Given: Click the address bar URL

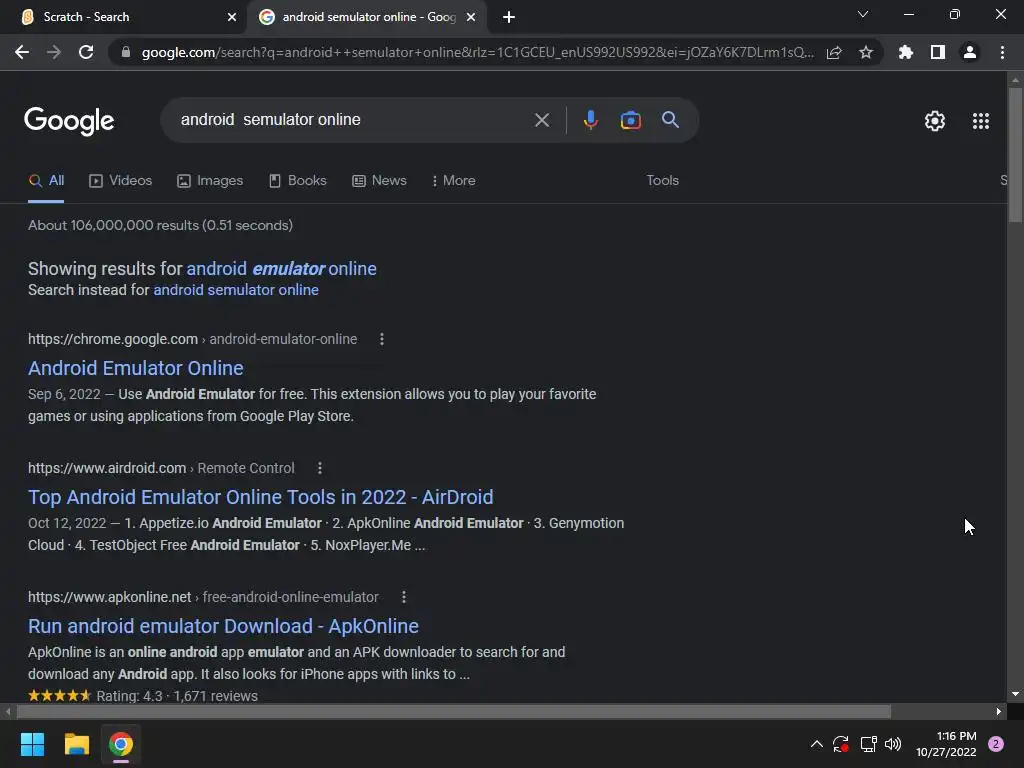Looking at the screenshot, I should [x=477, y=52].
